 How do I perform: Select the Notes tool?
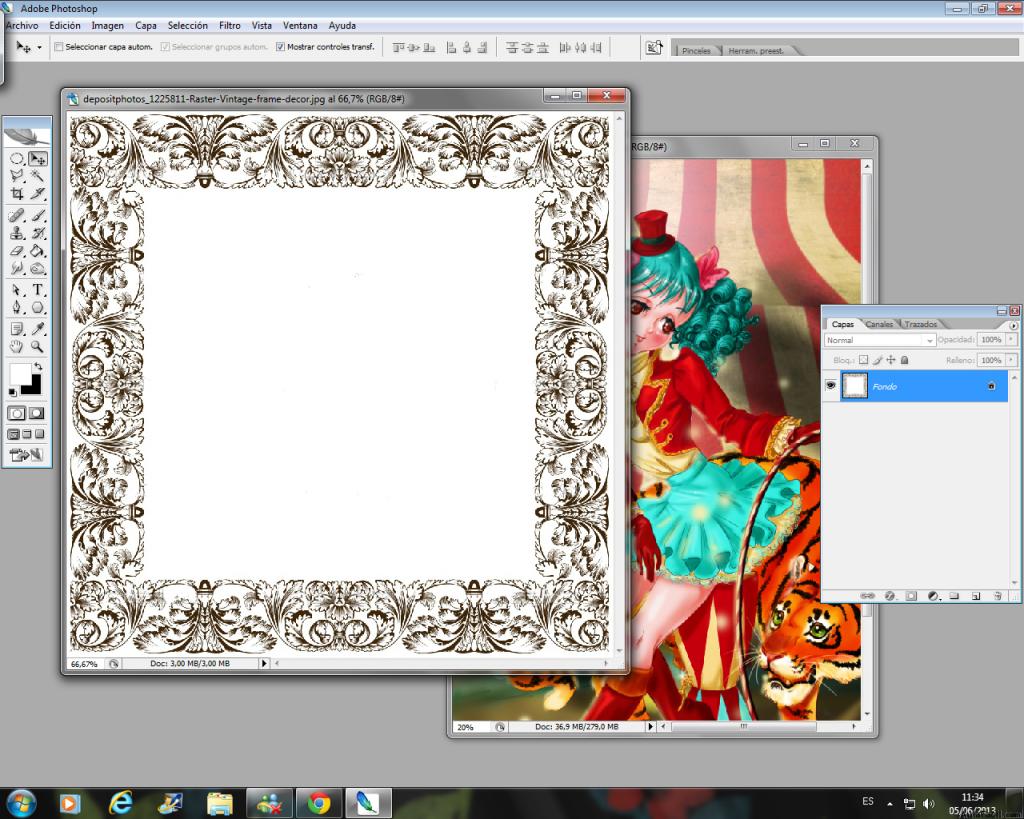click(17, 329)
